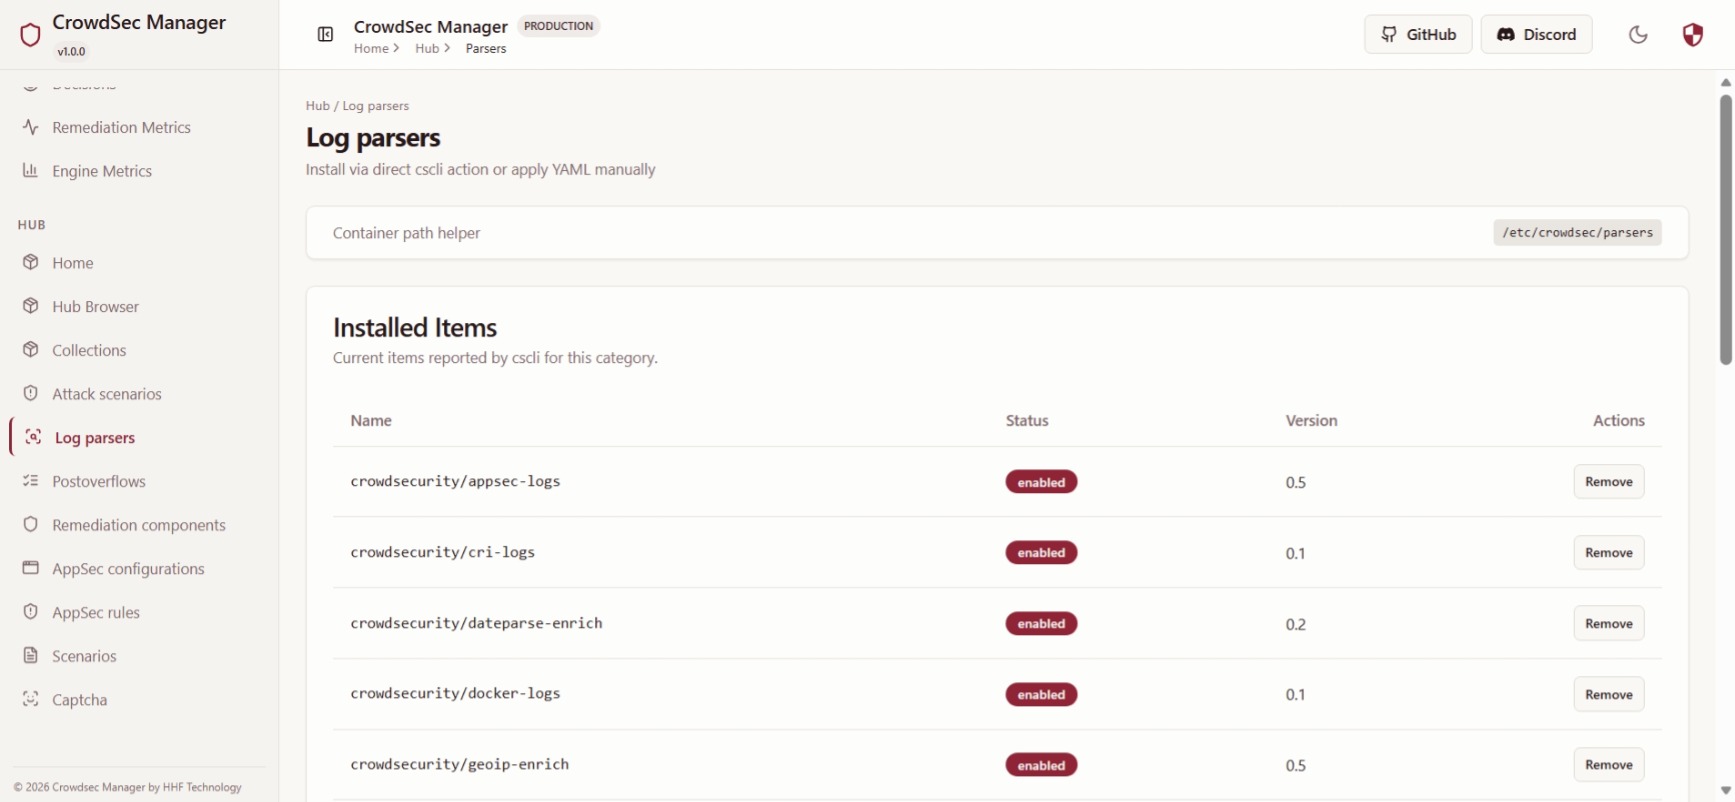
Task: Click enabled badge for appsec-logs
Action: pos(1041,482)
